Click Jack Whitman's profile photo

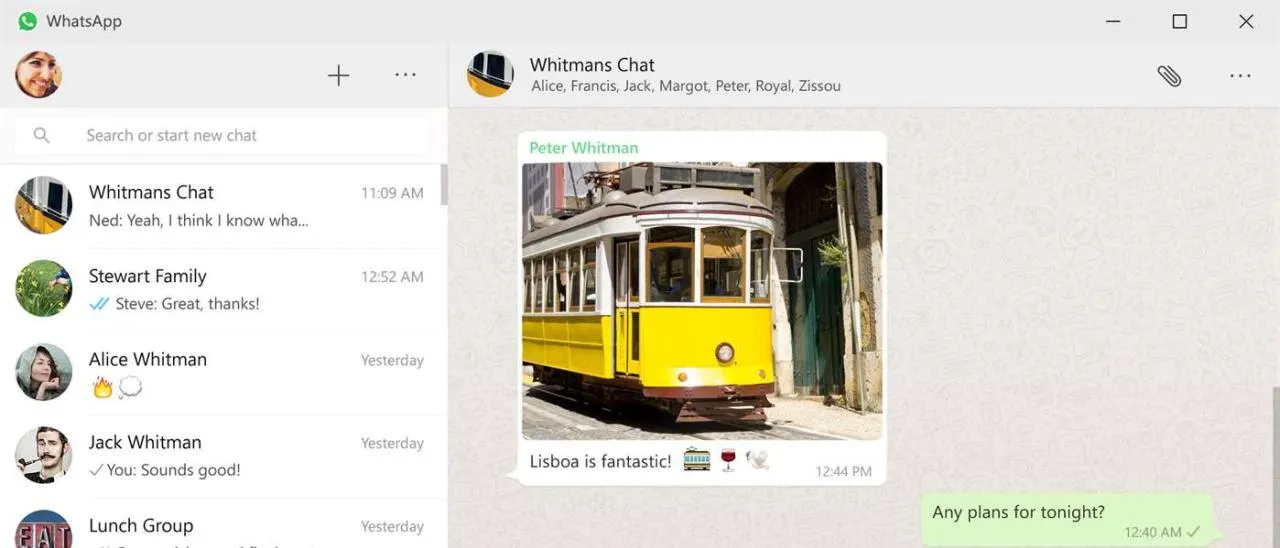coord(44,455)
